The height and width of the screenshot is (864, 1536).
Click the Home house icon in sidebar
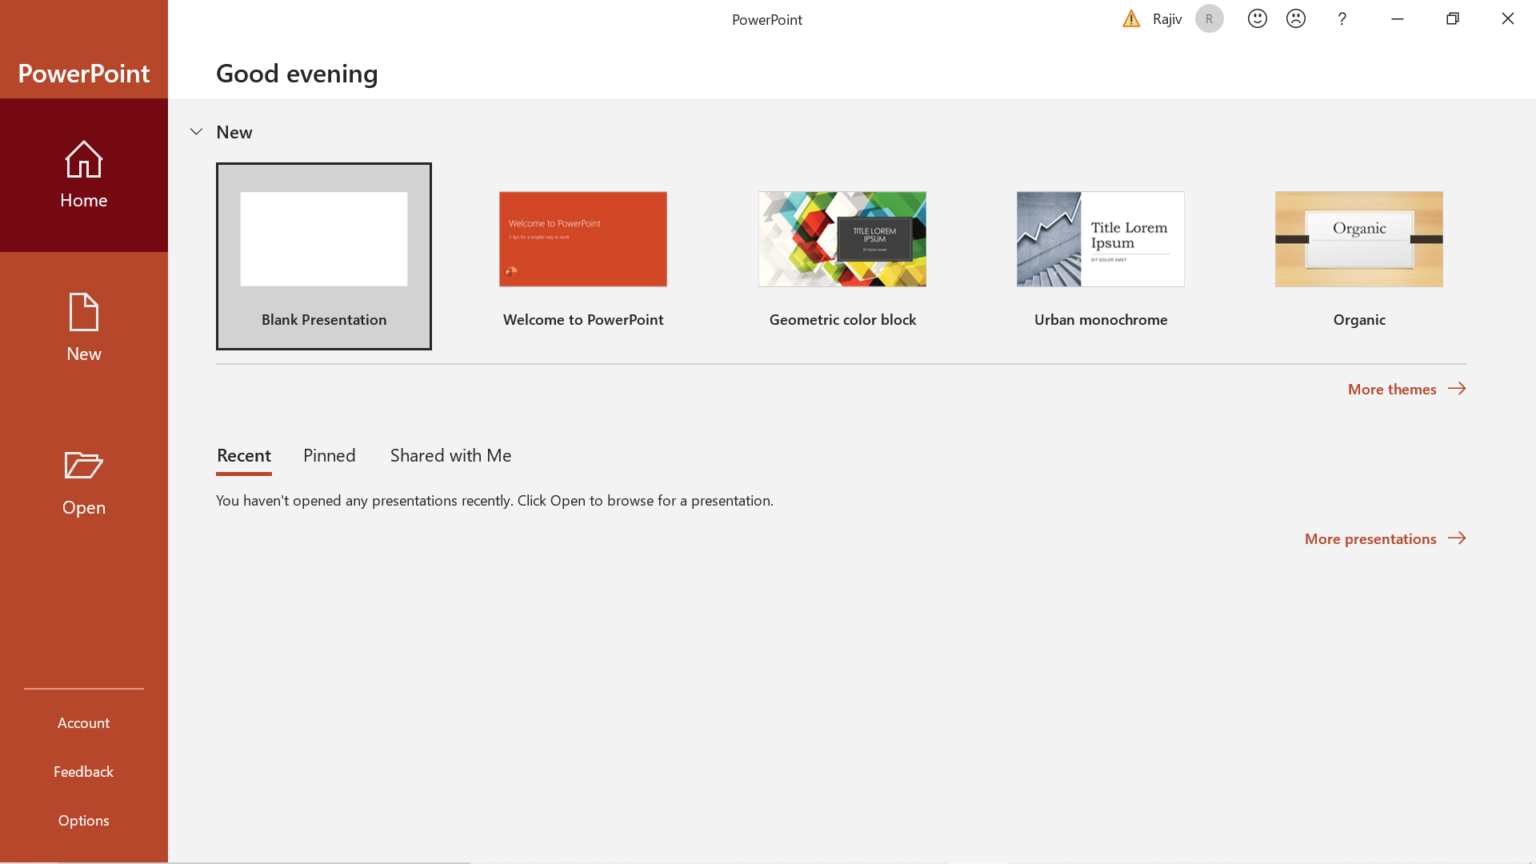tap(84, 160)
